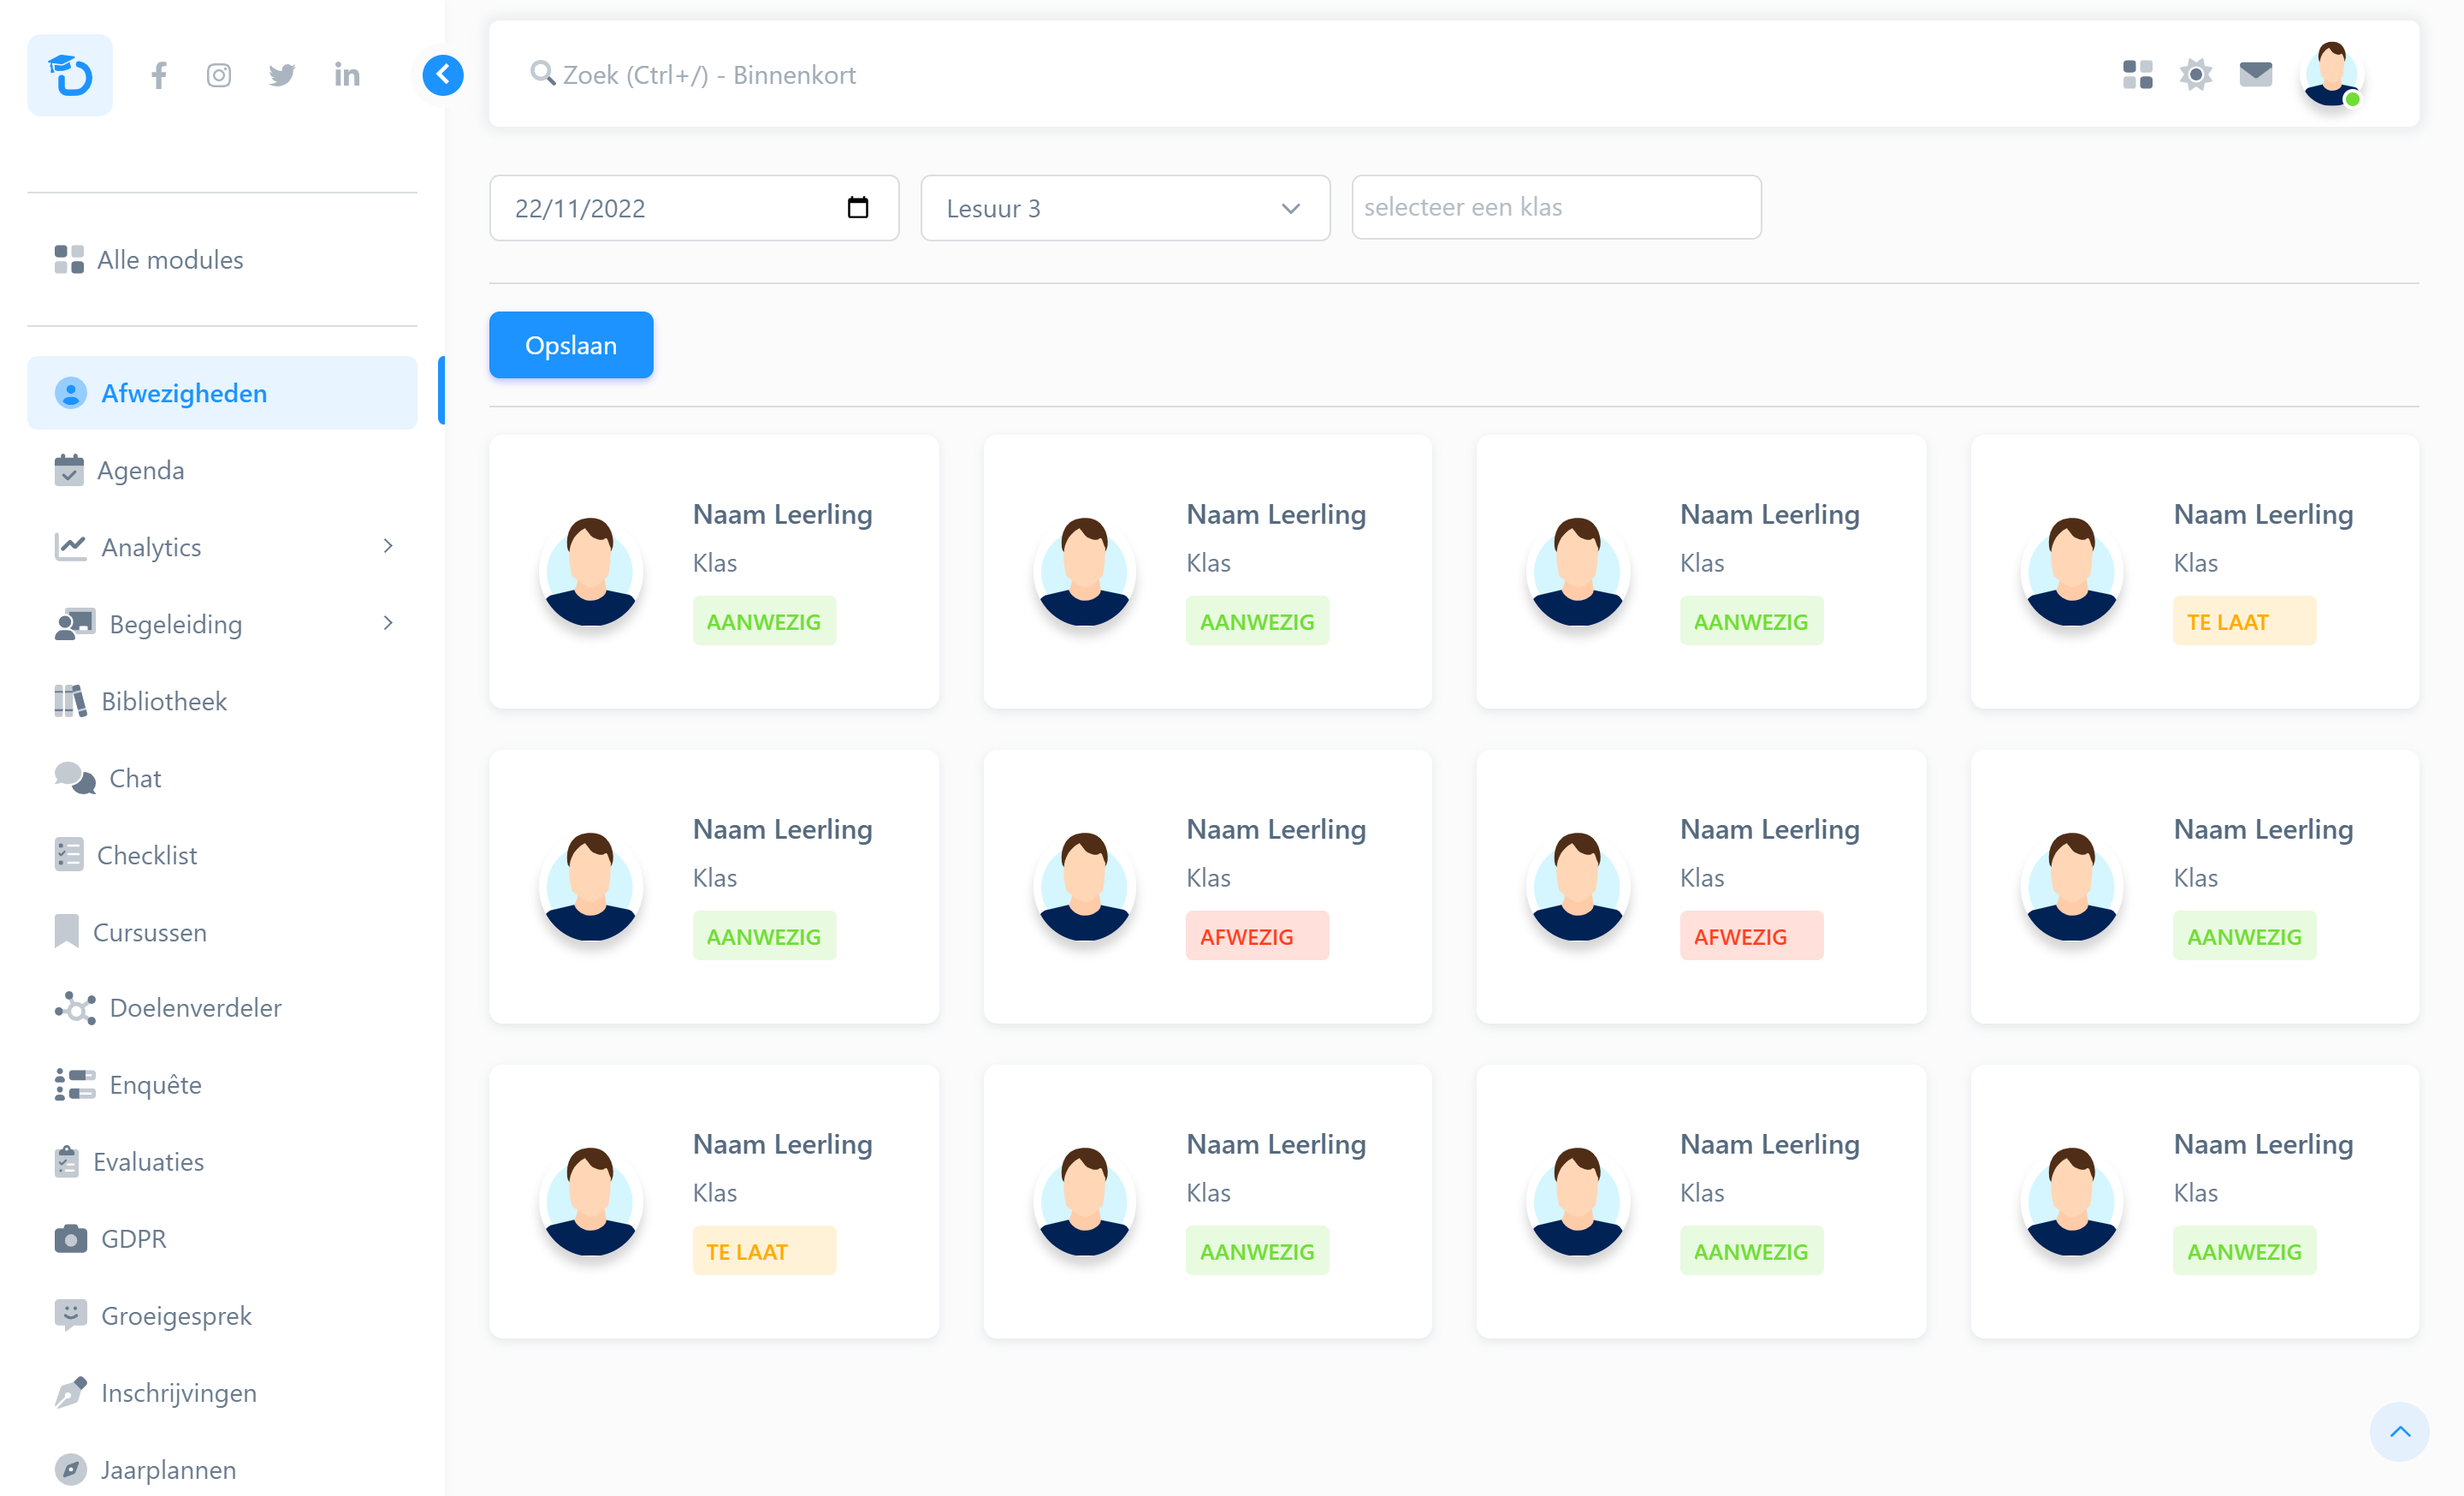Click the search magnifier icon
The height and width of the screenshot is (1496, 2464).
(542, 73)
